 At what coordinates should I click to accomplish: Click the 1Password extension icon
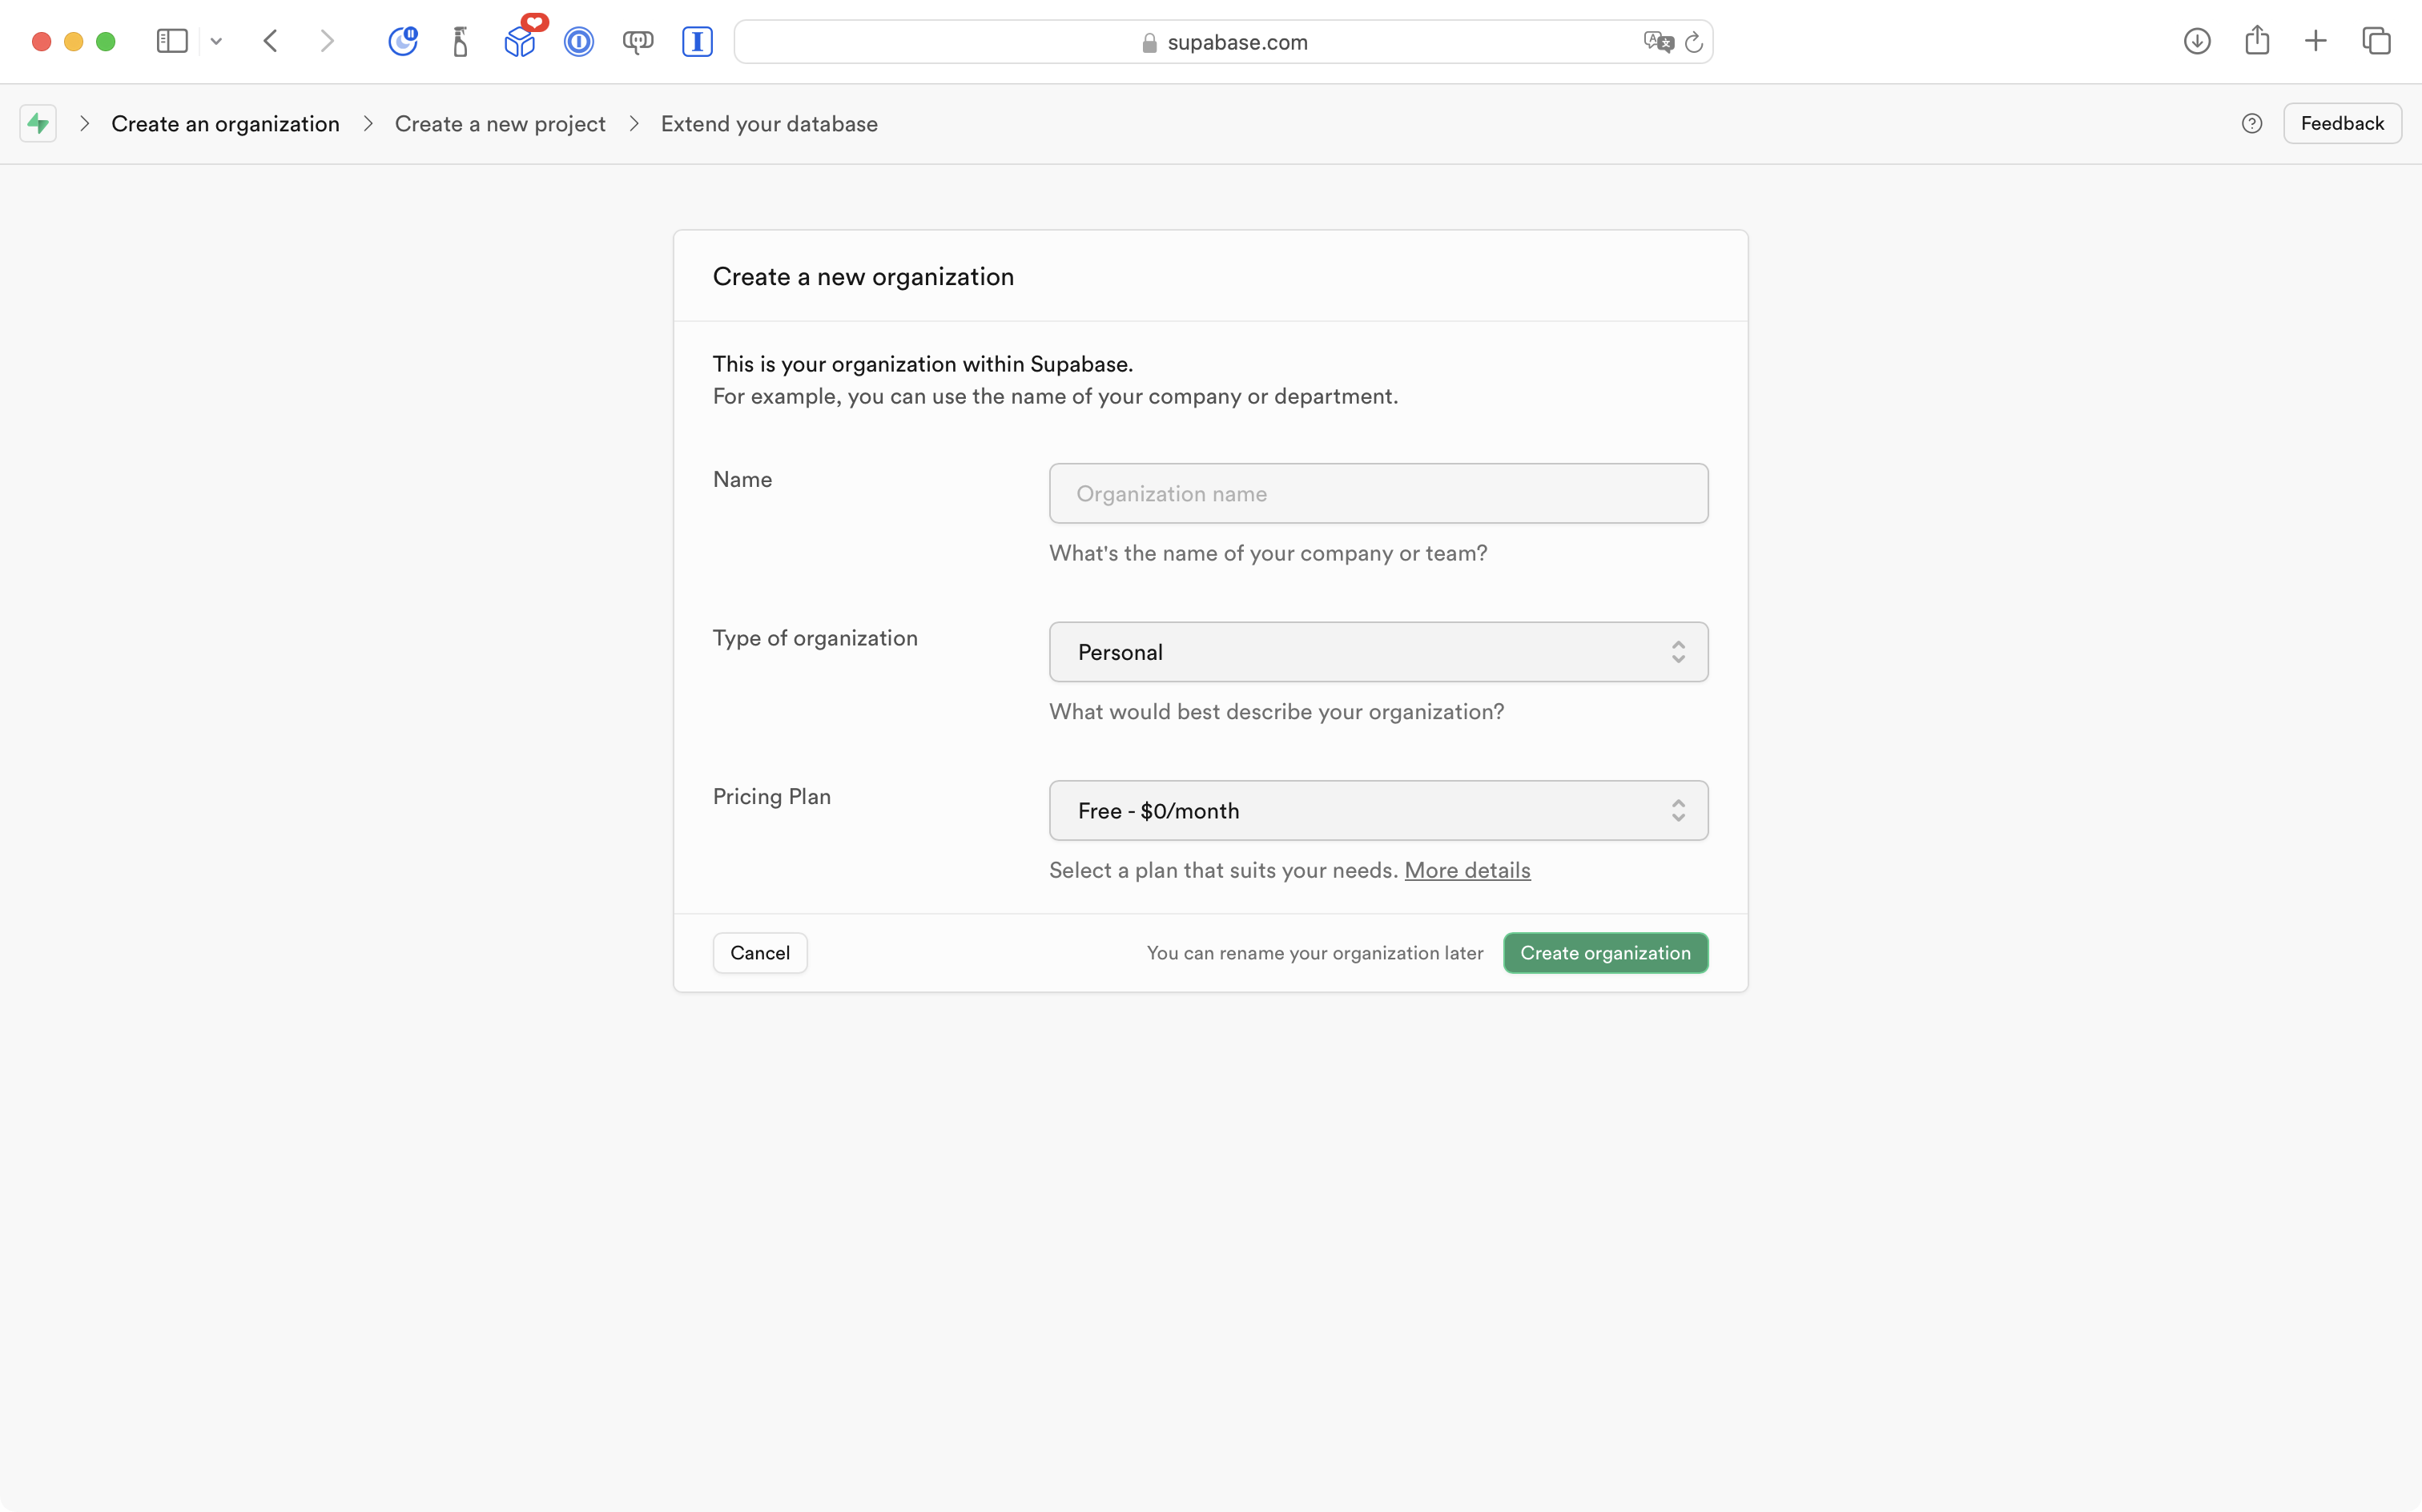(x=579, y=42)
